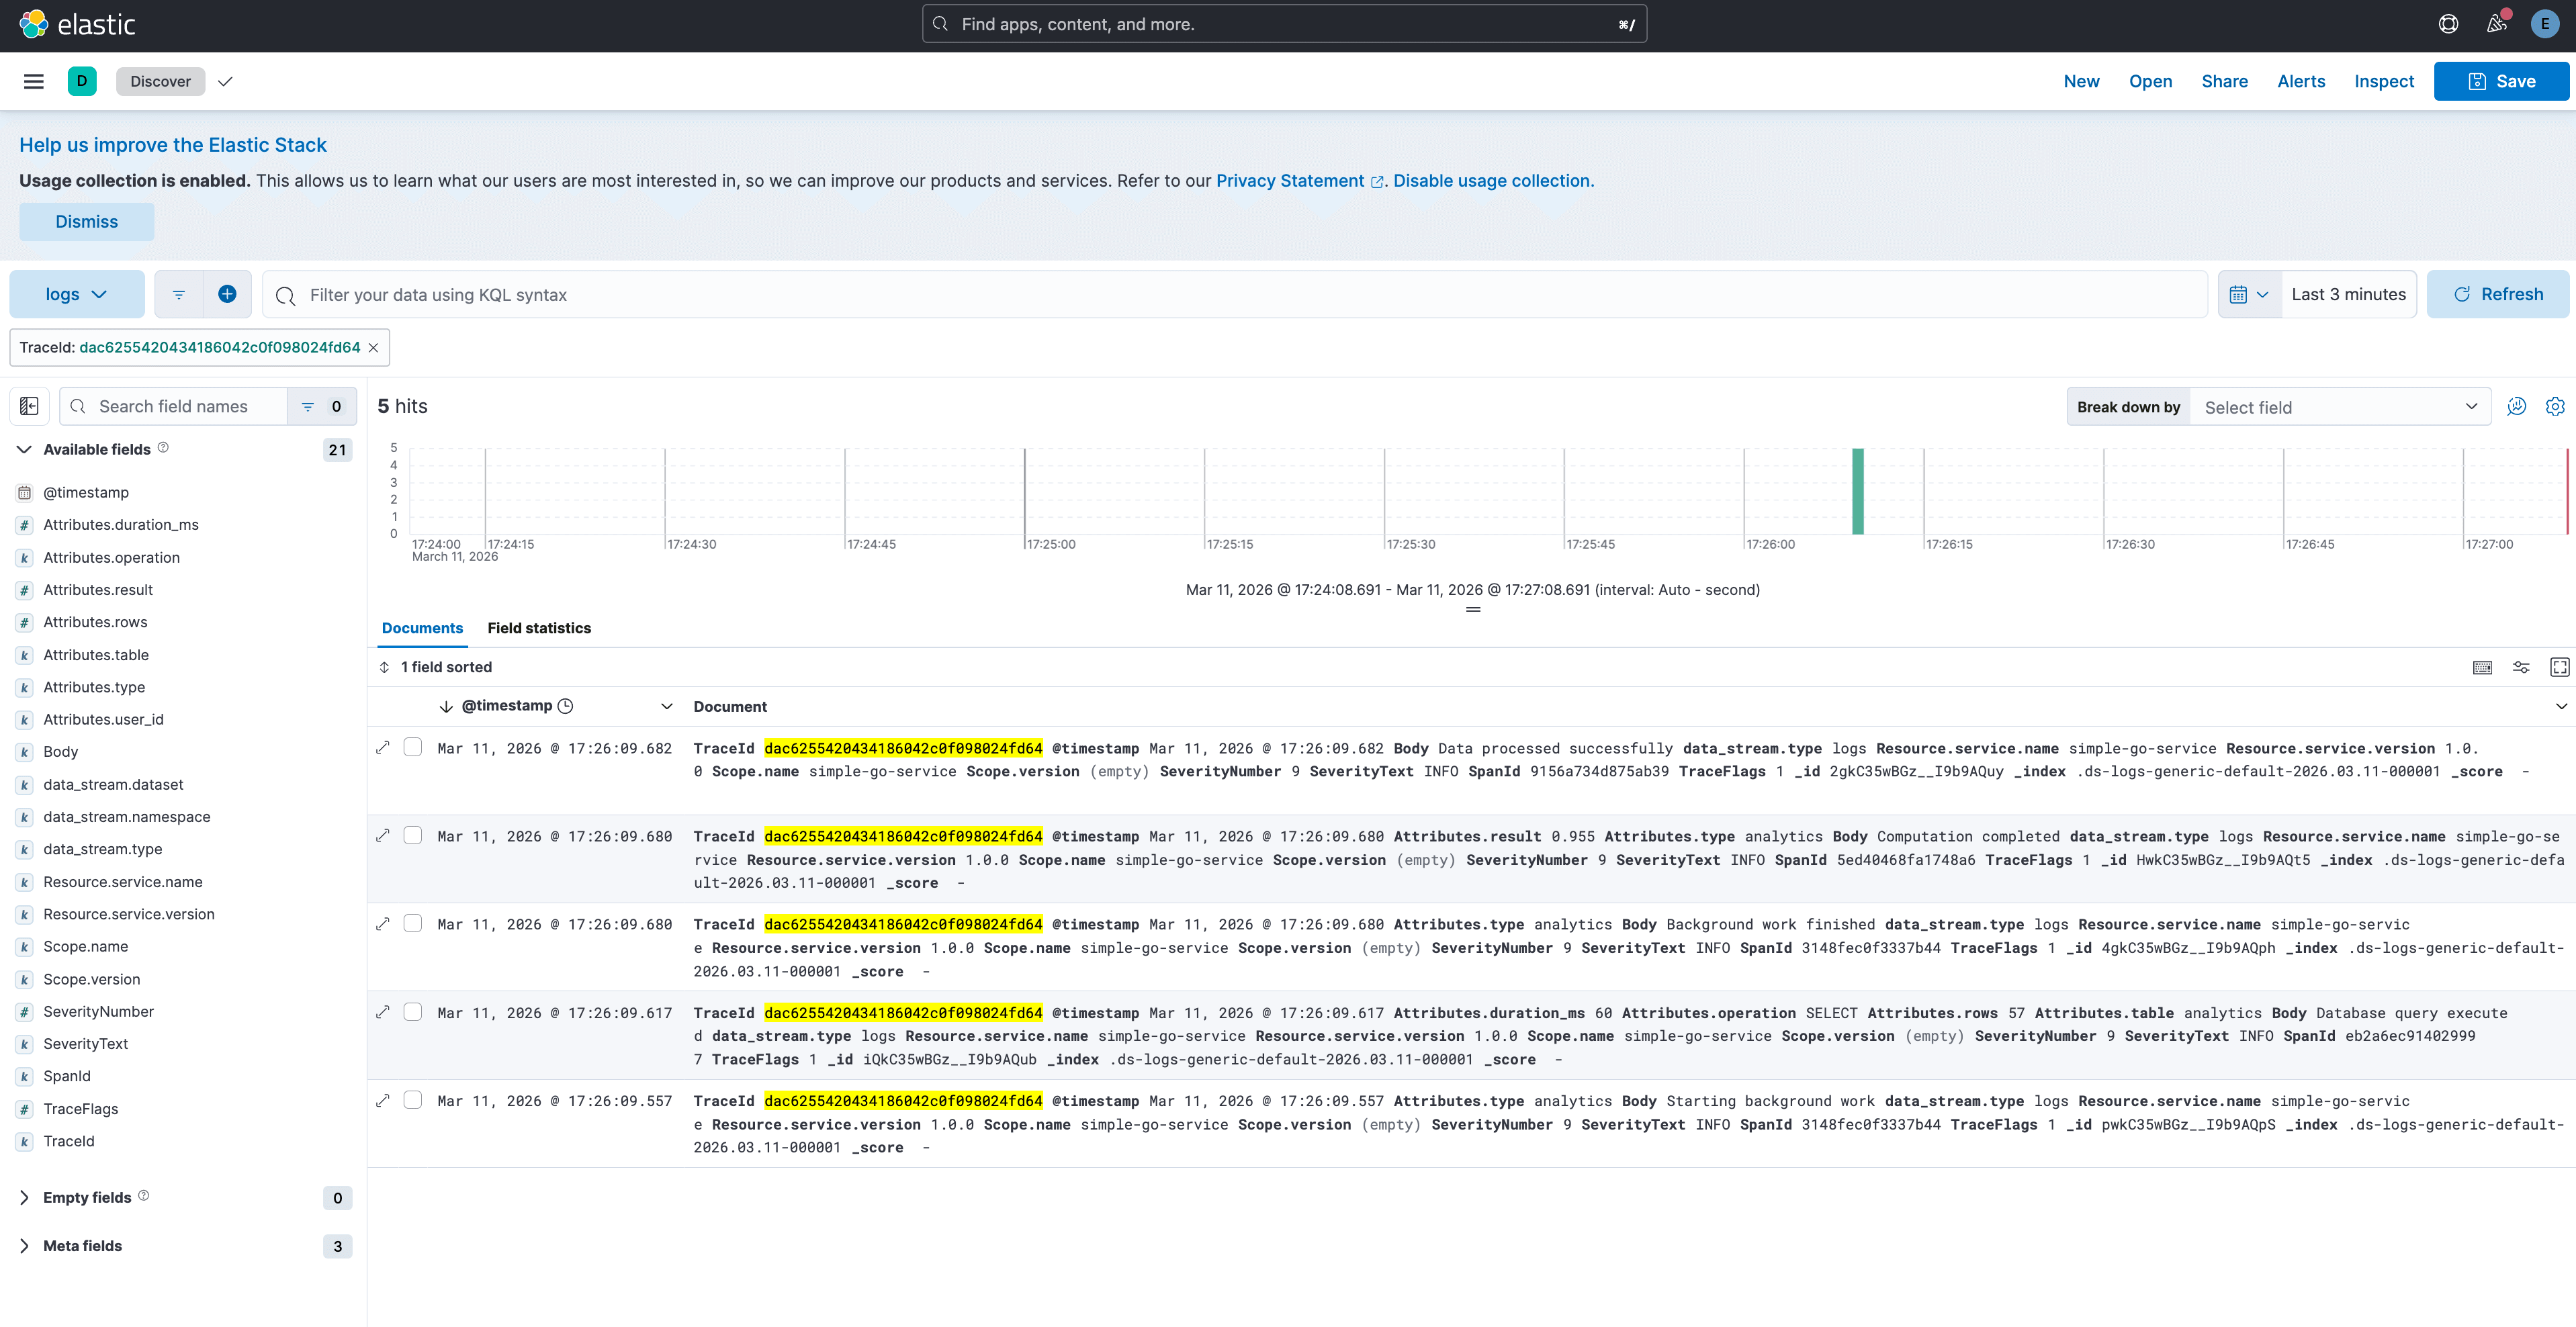Image resolution: width=2576 pixels, height=1327 pixels.
Task: Switch to the Field statistics tab
Action: point(539,628)
